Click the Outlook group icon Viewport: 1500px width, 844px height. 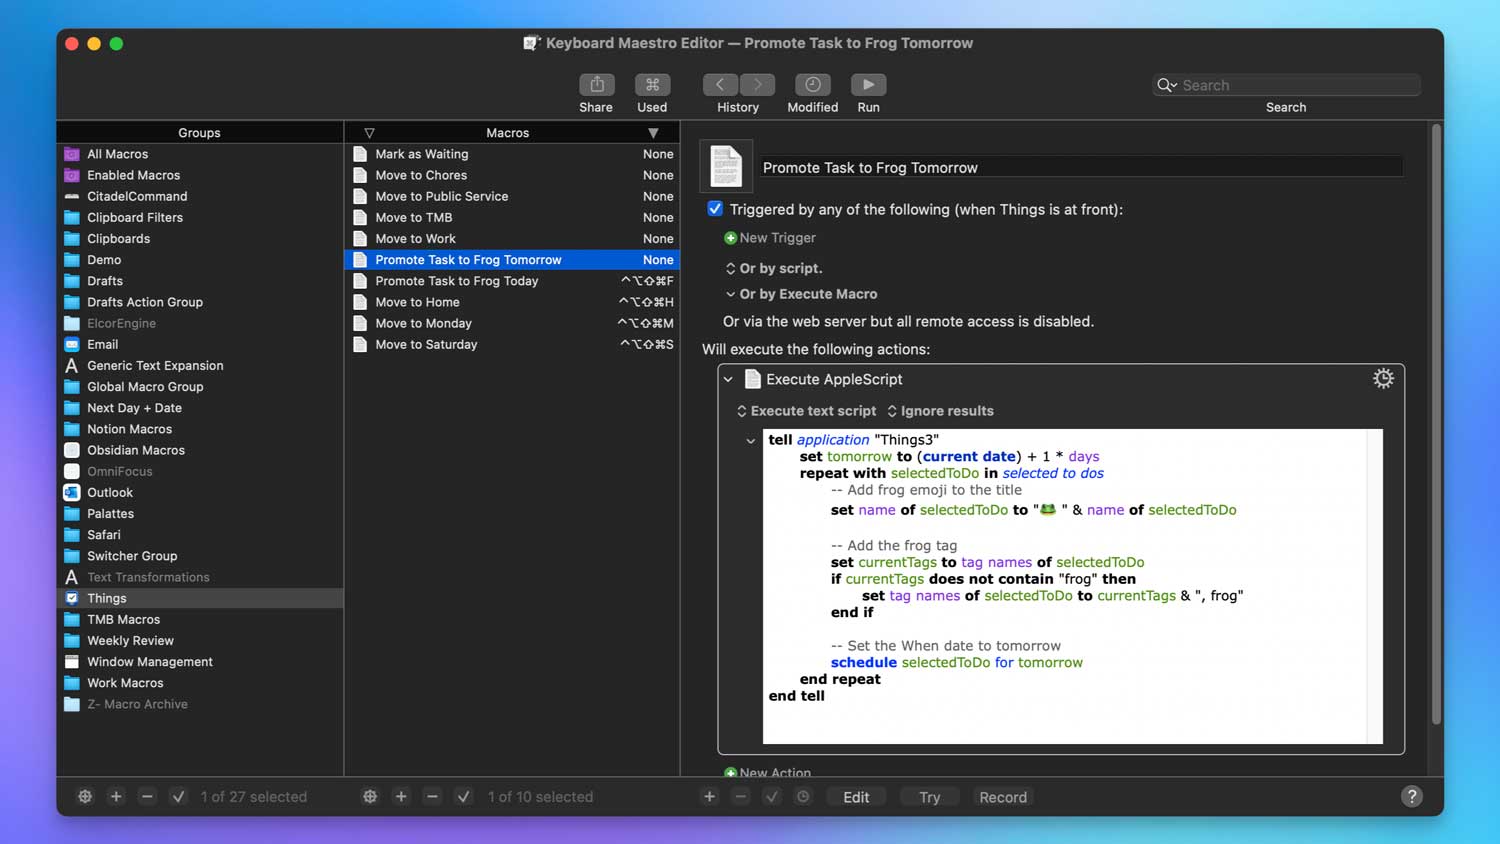click(72, 492)
